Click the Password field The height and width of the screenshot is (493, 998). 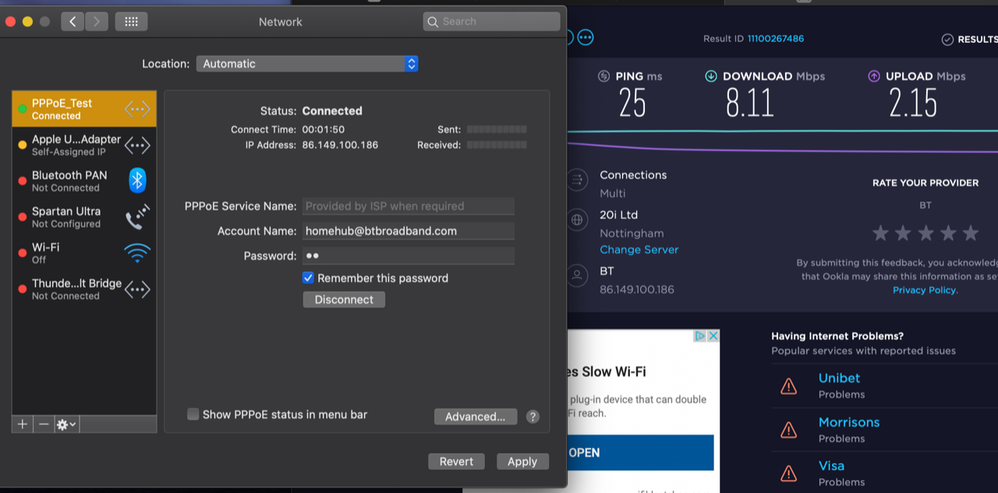point(408,256)
